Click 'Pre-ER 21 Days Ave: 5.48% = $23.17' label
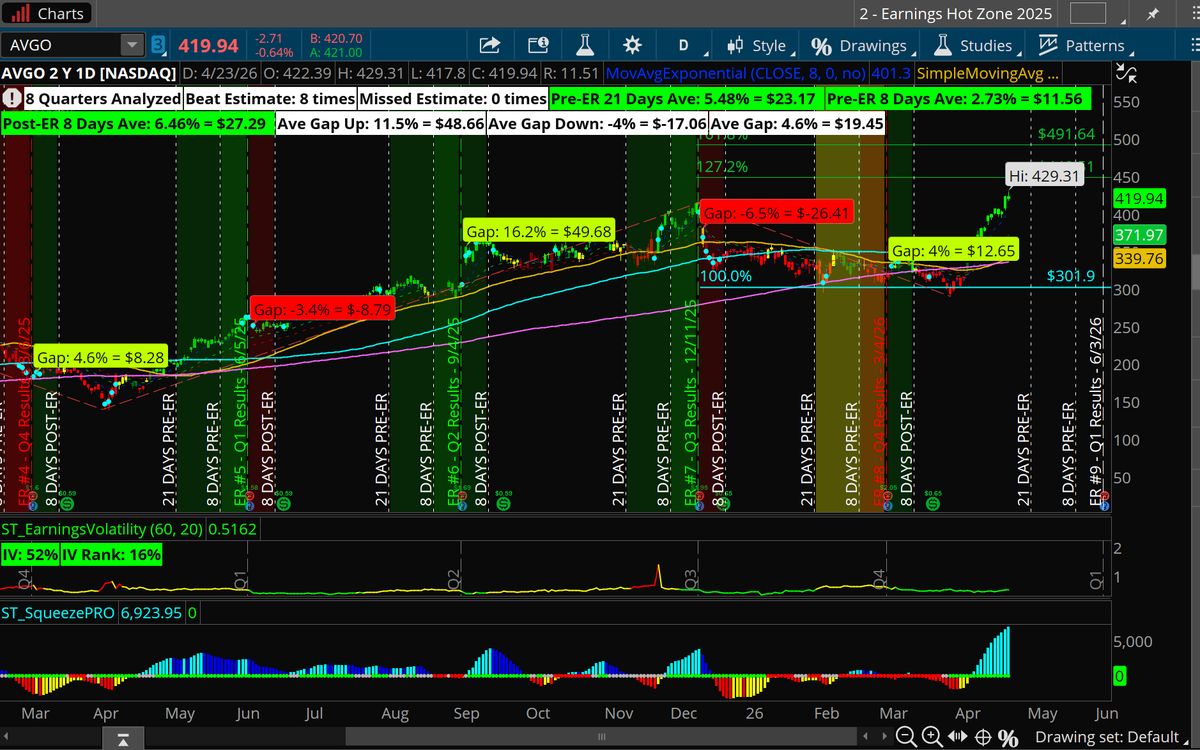Screen dimensions: 1200x750 [x=686, y=99]
